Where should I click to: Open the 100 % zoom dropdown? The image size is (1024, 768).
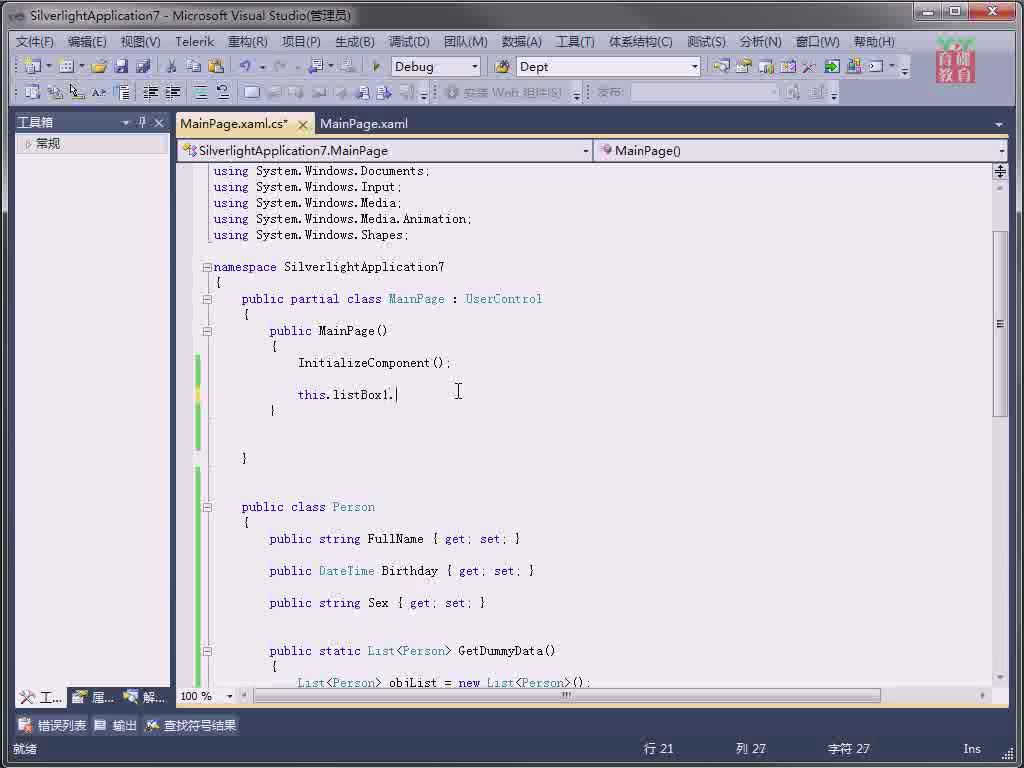pos(229,696)
